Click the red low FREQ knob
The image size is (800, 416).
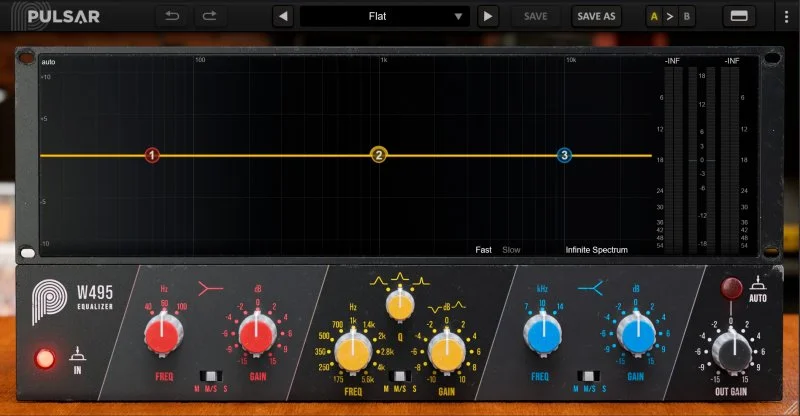(x=163, y=335)
